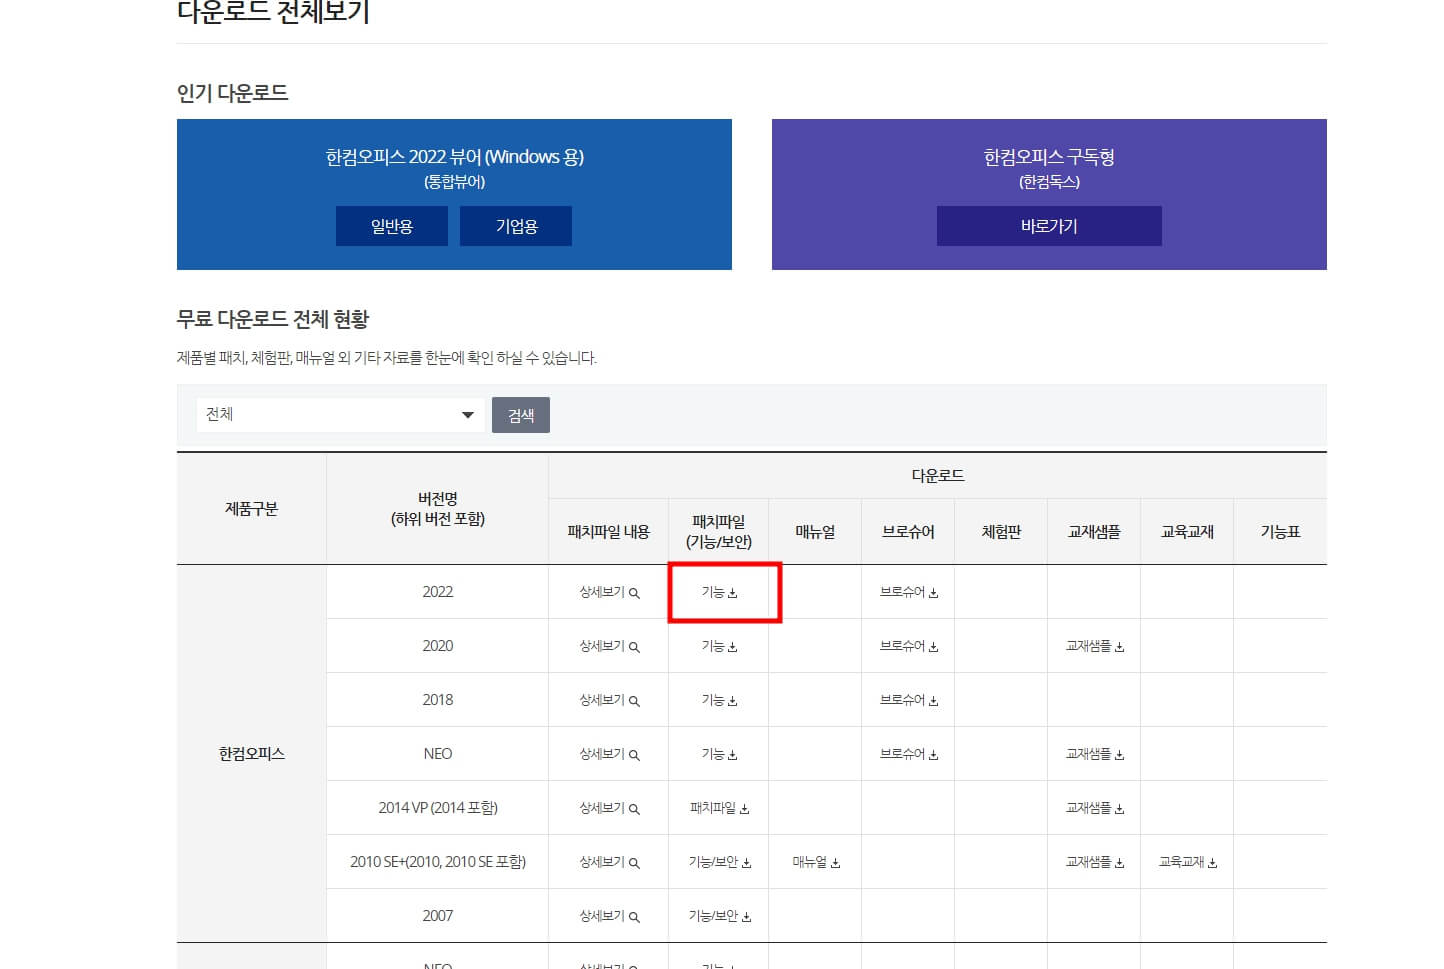The height and width of the screenshot is (969, 1444).
Task: Click the 교재샘플 column header
Action: tap(1094, 532)
